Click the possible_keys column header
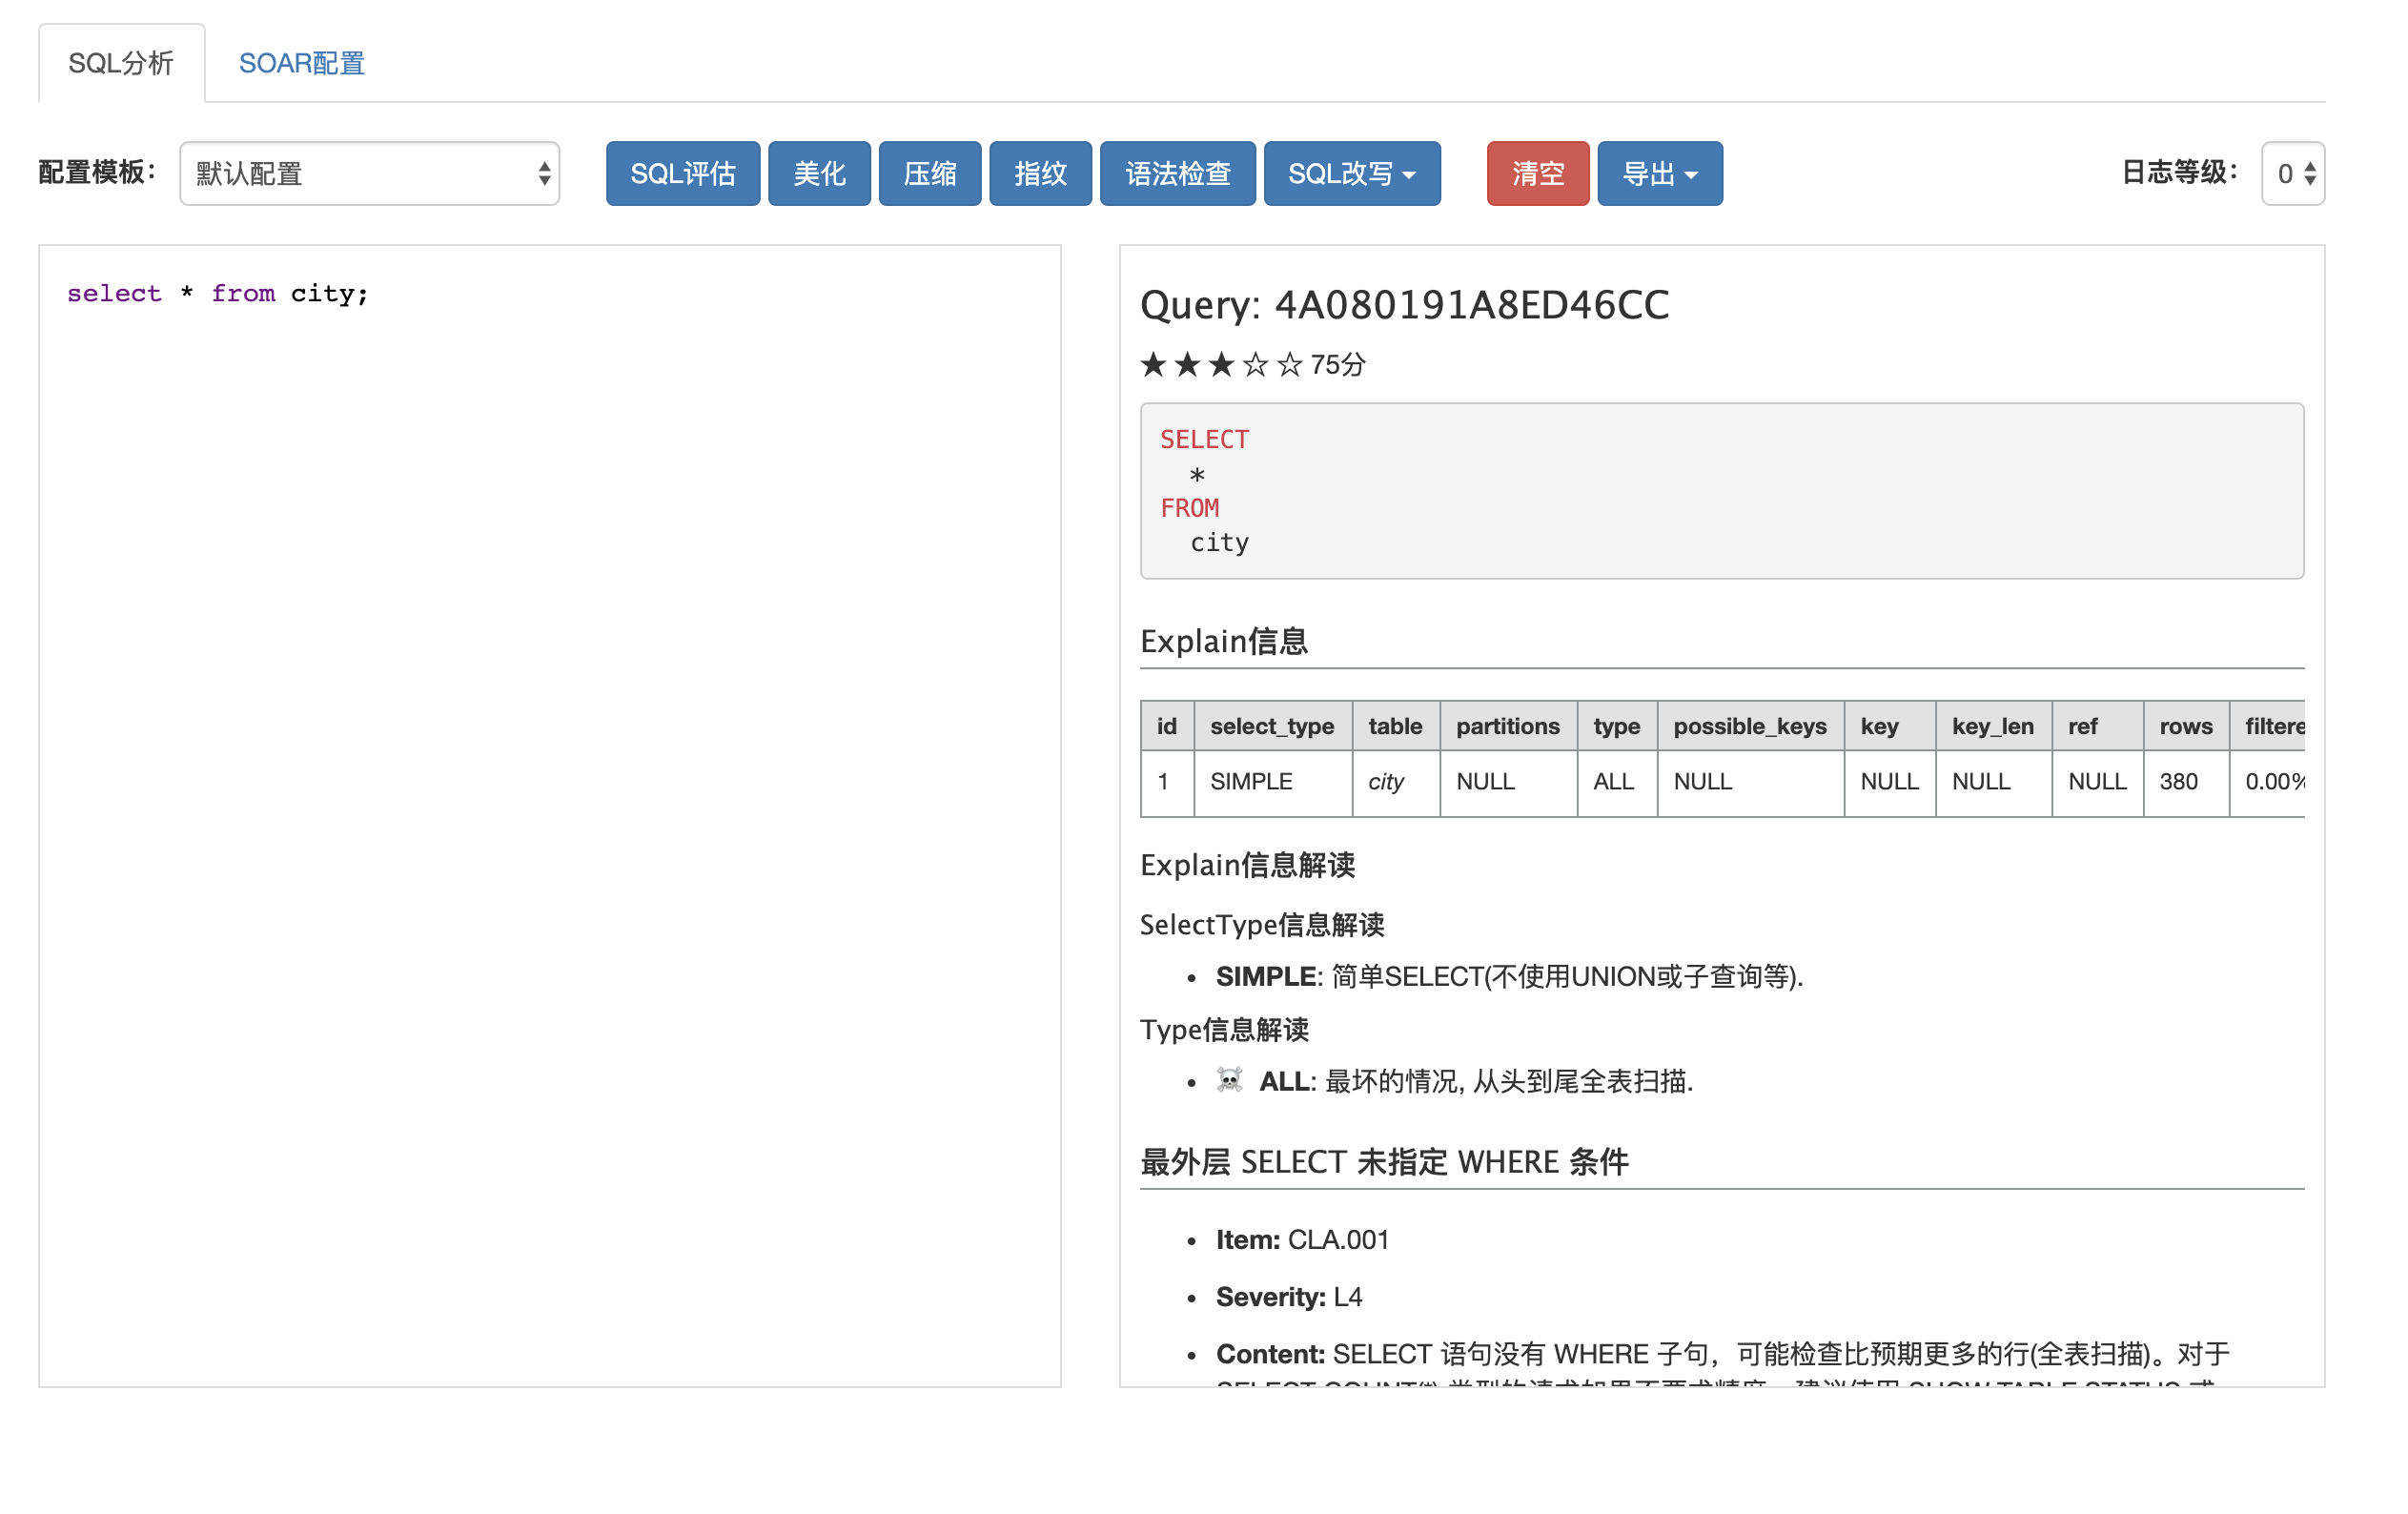2408x1514 pixels. click(x=1749, y=726)
